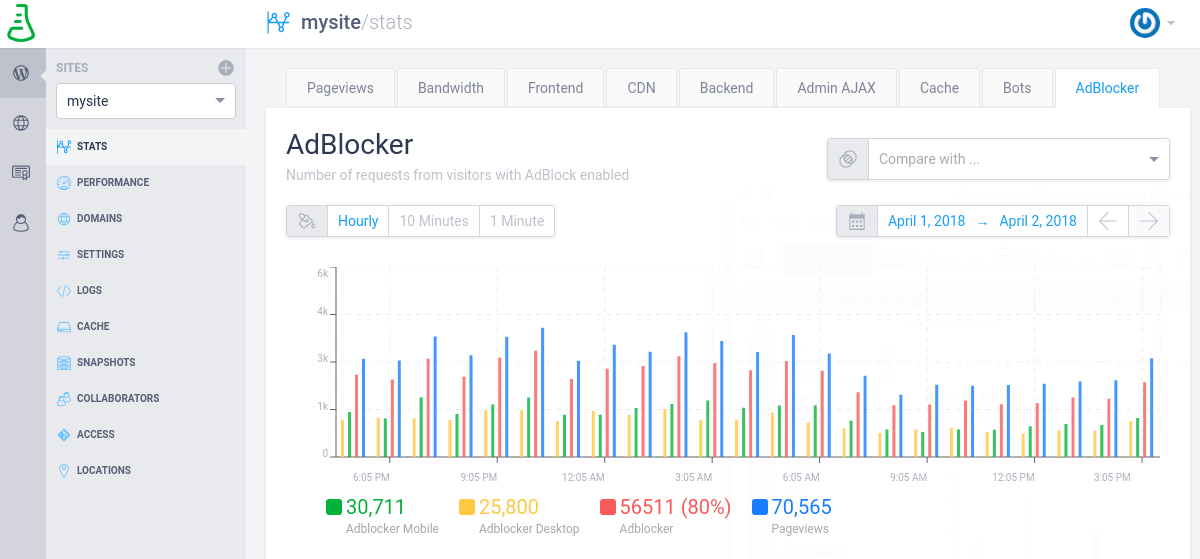Open the user profile icon in left rail

pos(21,223)
